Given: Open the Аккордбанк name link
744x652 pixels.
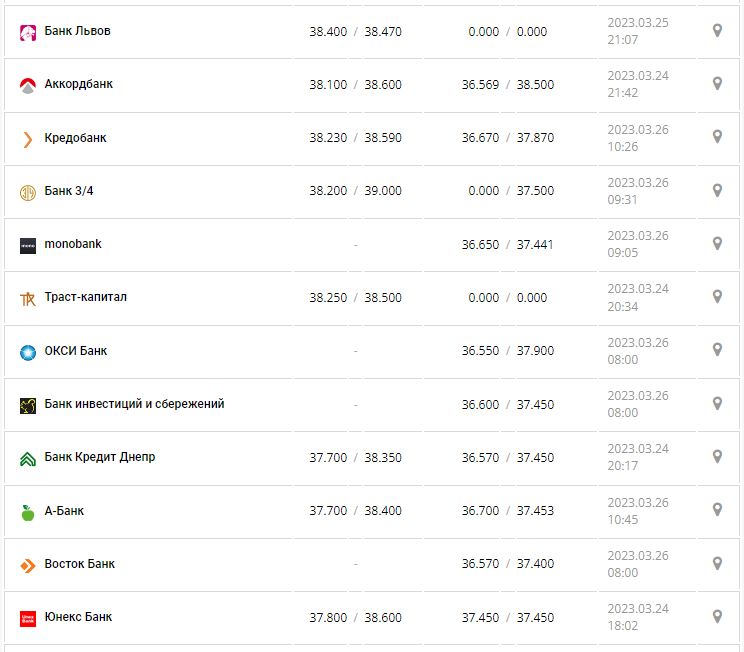Looking at the screenshot, I should tap(79, 84).
